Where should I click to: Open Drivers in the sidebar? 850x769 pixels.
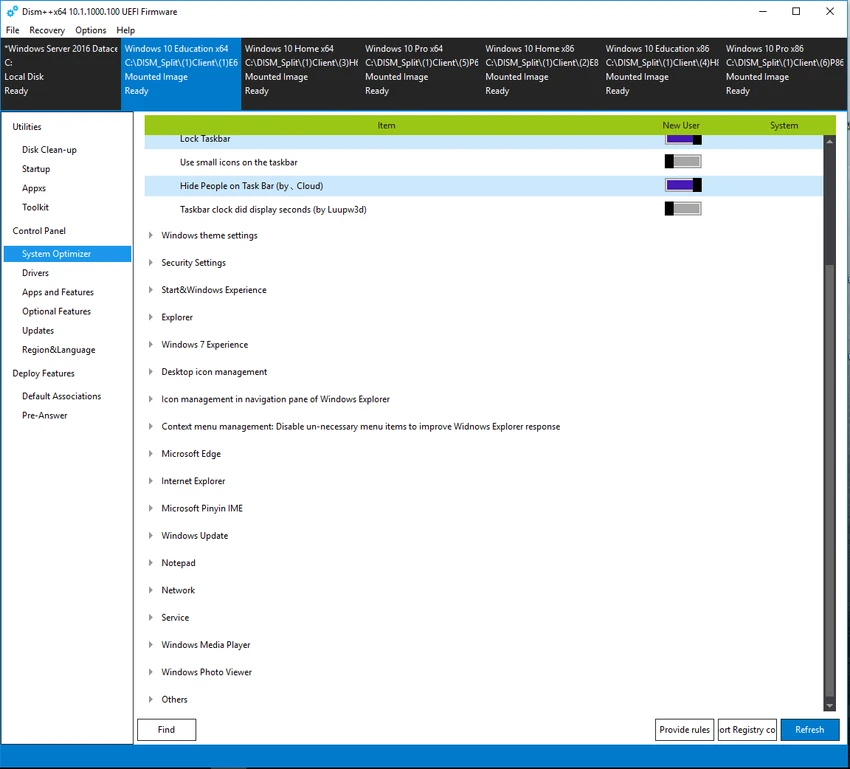pos(35,273)
